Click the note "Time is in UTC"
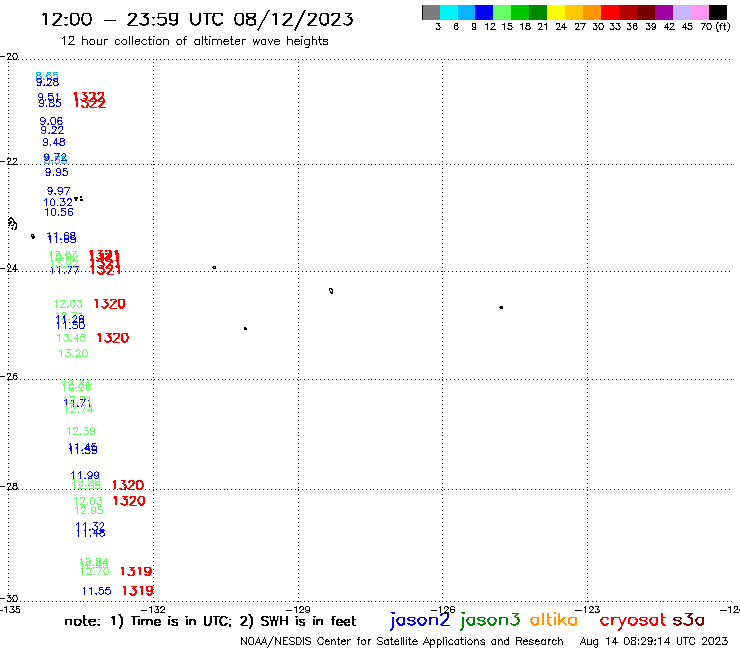740x650 pixels. click(x=181, y=621)
